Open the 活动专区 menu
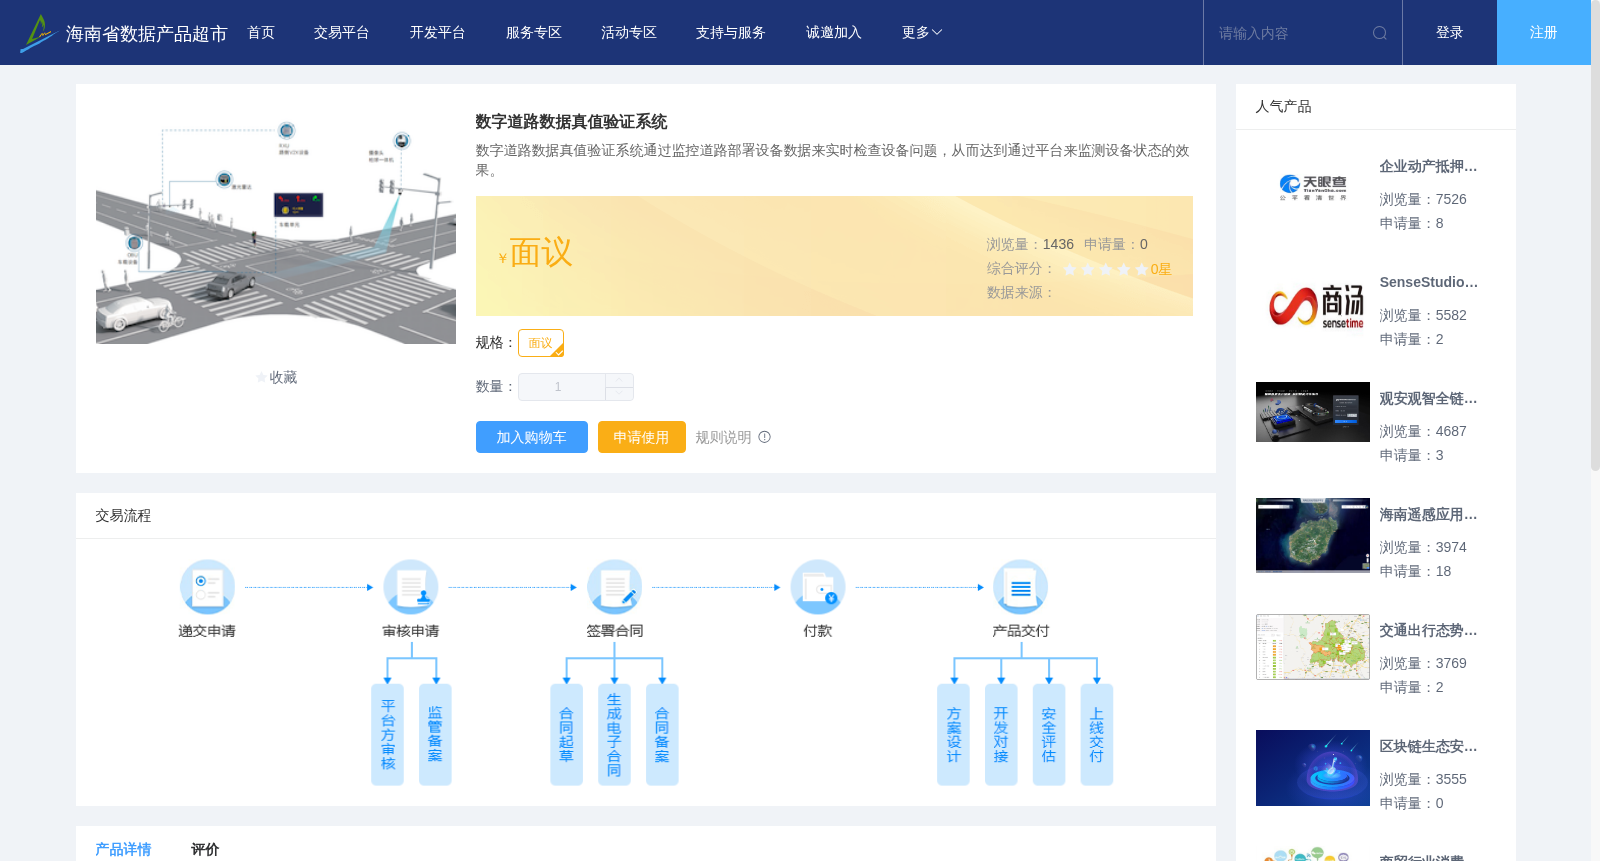 click(x=629, y=33)
